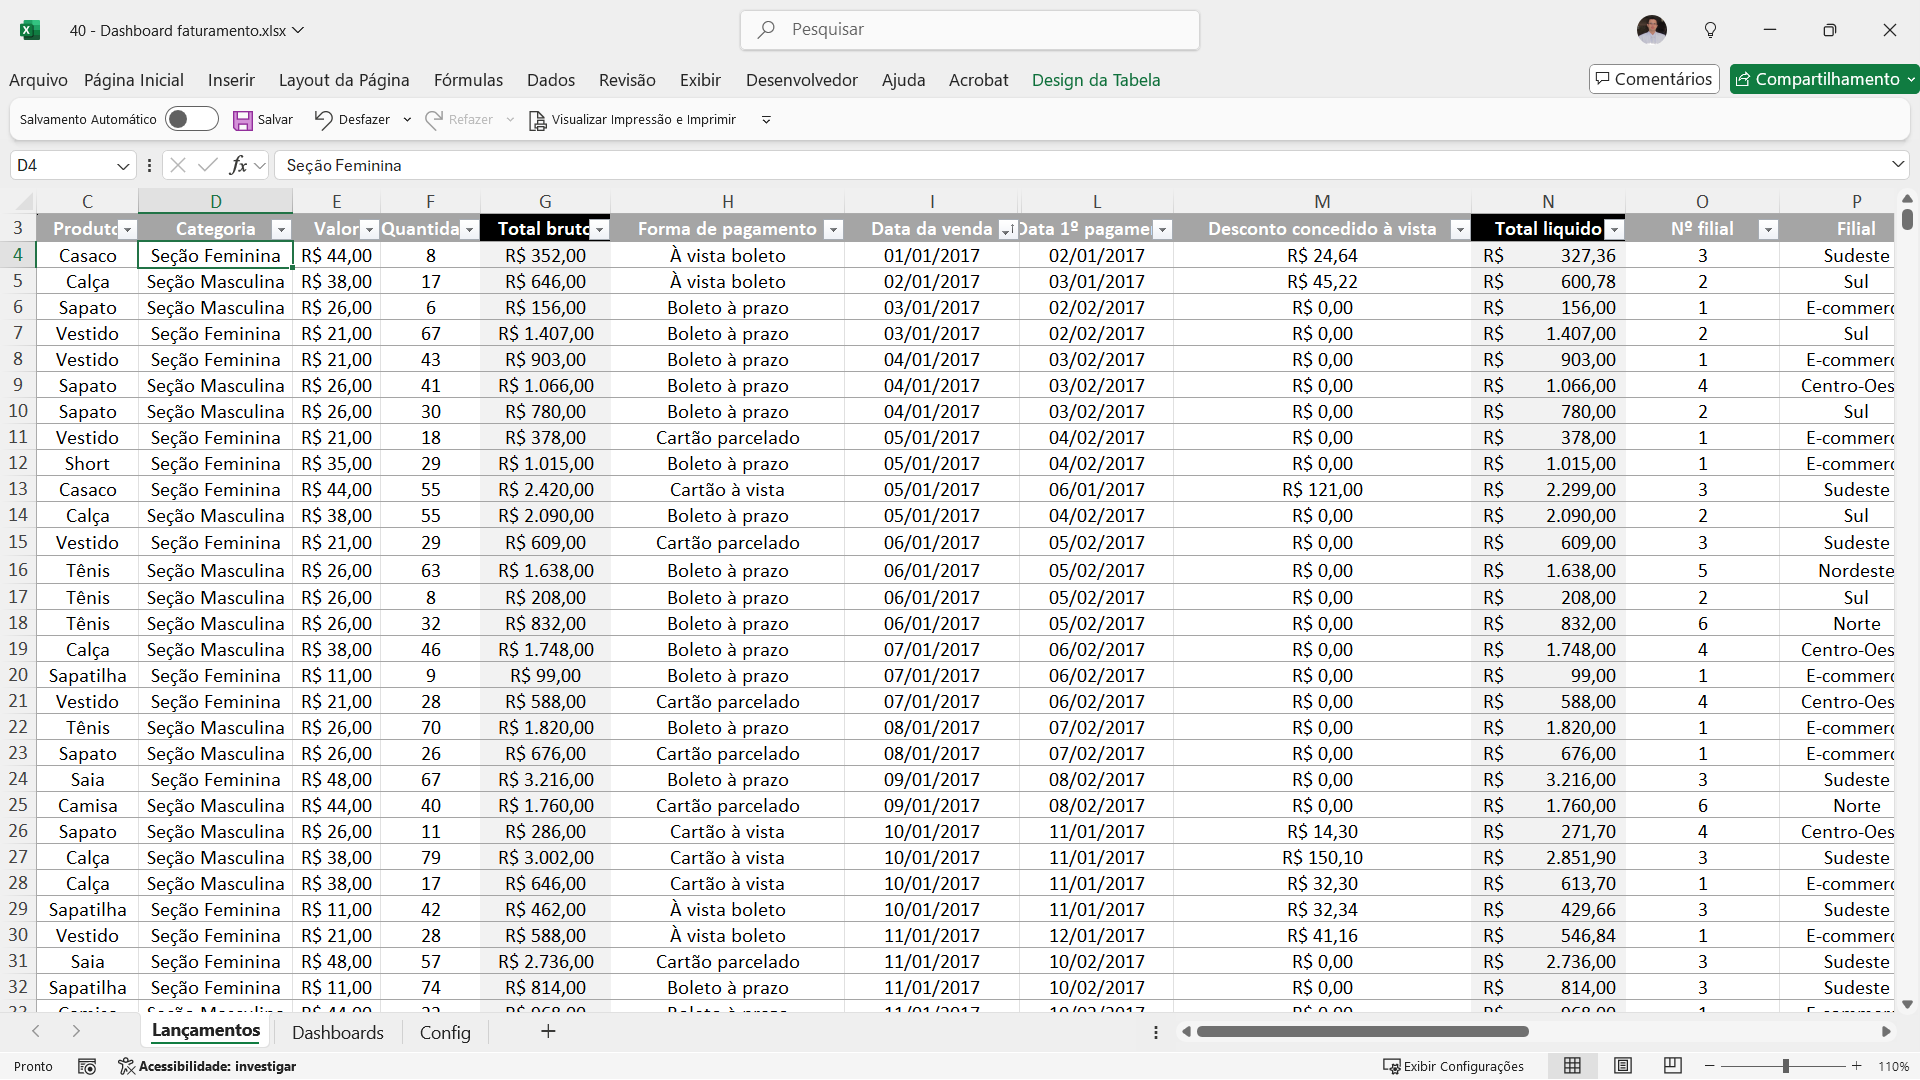Open the lightbulb ideas icon

[1710, 30]
